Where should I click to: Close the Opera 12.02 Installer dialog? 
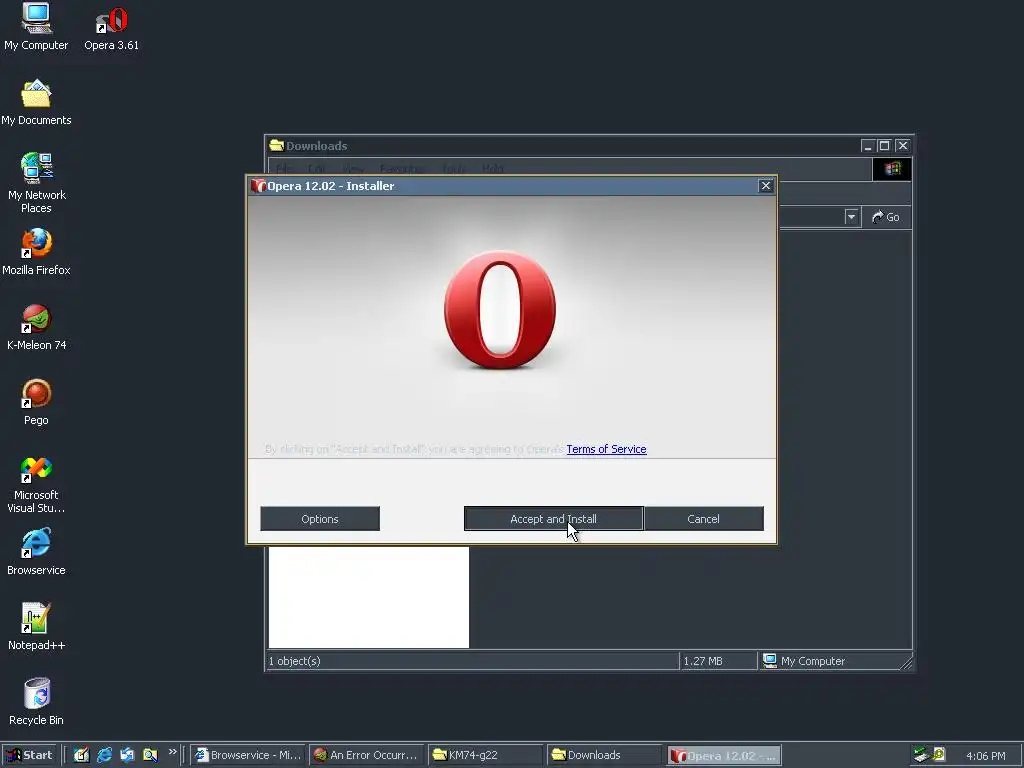765,186
